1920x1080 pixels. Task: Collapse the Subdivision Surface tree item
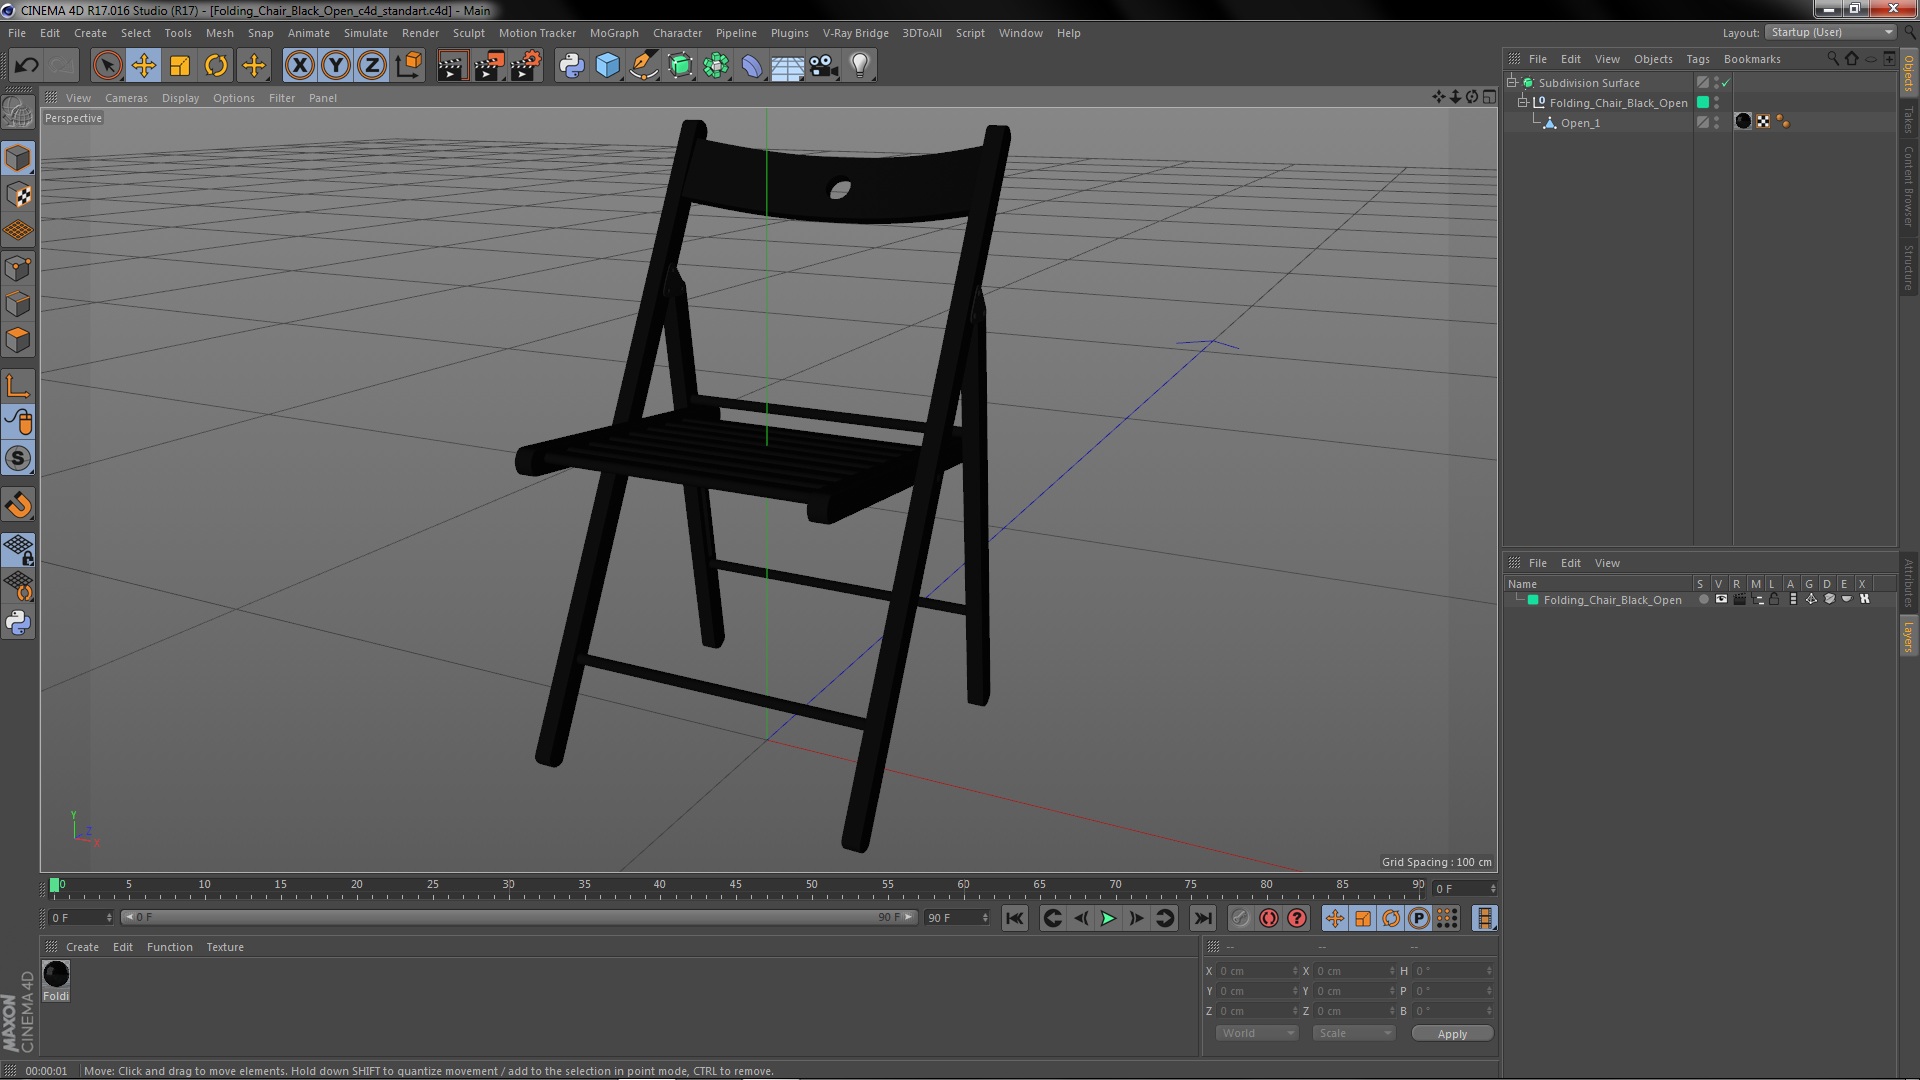point(1512,82)
